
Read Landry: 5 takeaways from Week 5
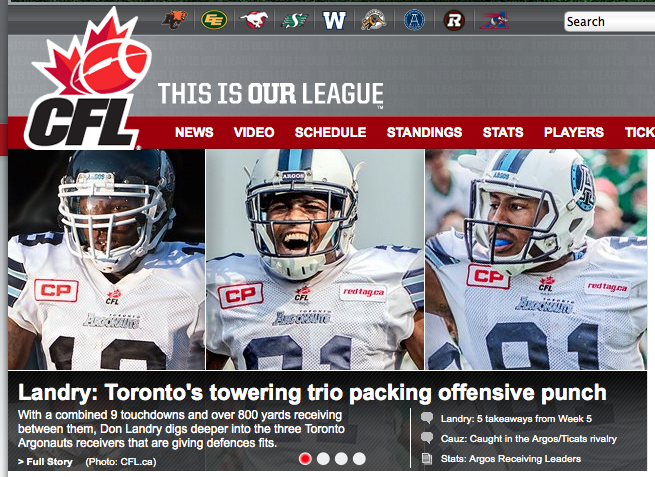(516, 419)
